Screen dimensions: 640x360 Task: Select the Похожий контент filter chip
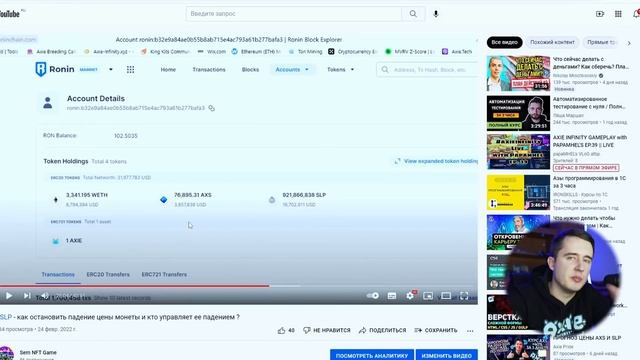[552, 42]
